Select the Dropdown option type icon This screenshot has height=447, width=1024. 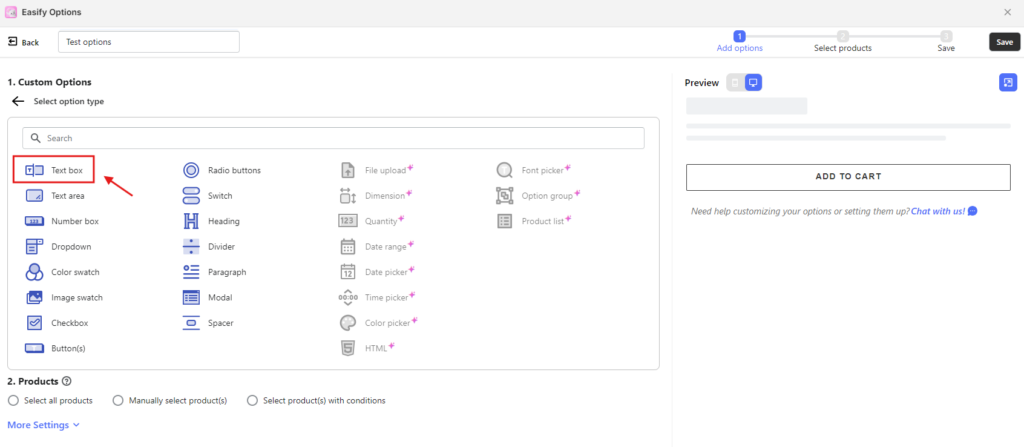tap(34, 246)
